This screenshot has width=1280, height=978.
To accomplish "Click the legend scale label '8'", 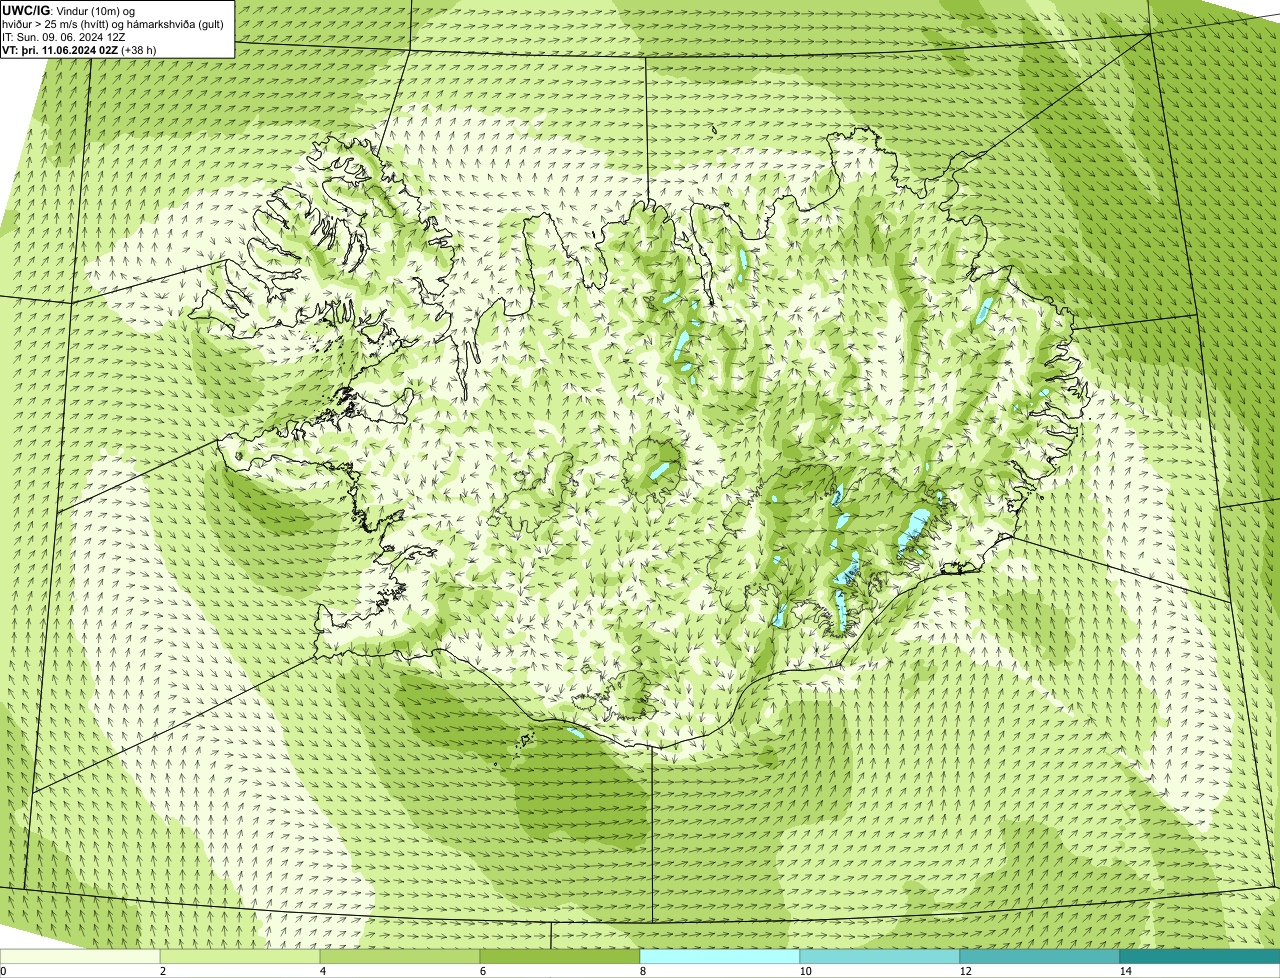I will pos(643,971).
